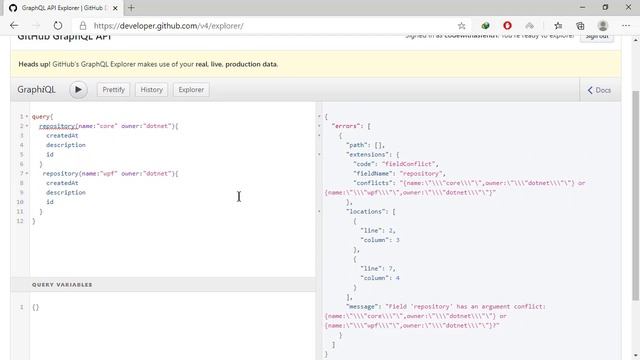
Task: Collapse the locations array in results
Action: (x=319, y=211)
